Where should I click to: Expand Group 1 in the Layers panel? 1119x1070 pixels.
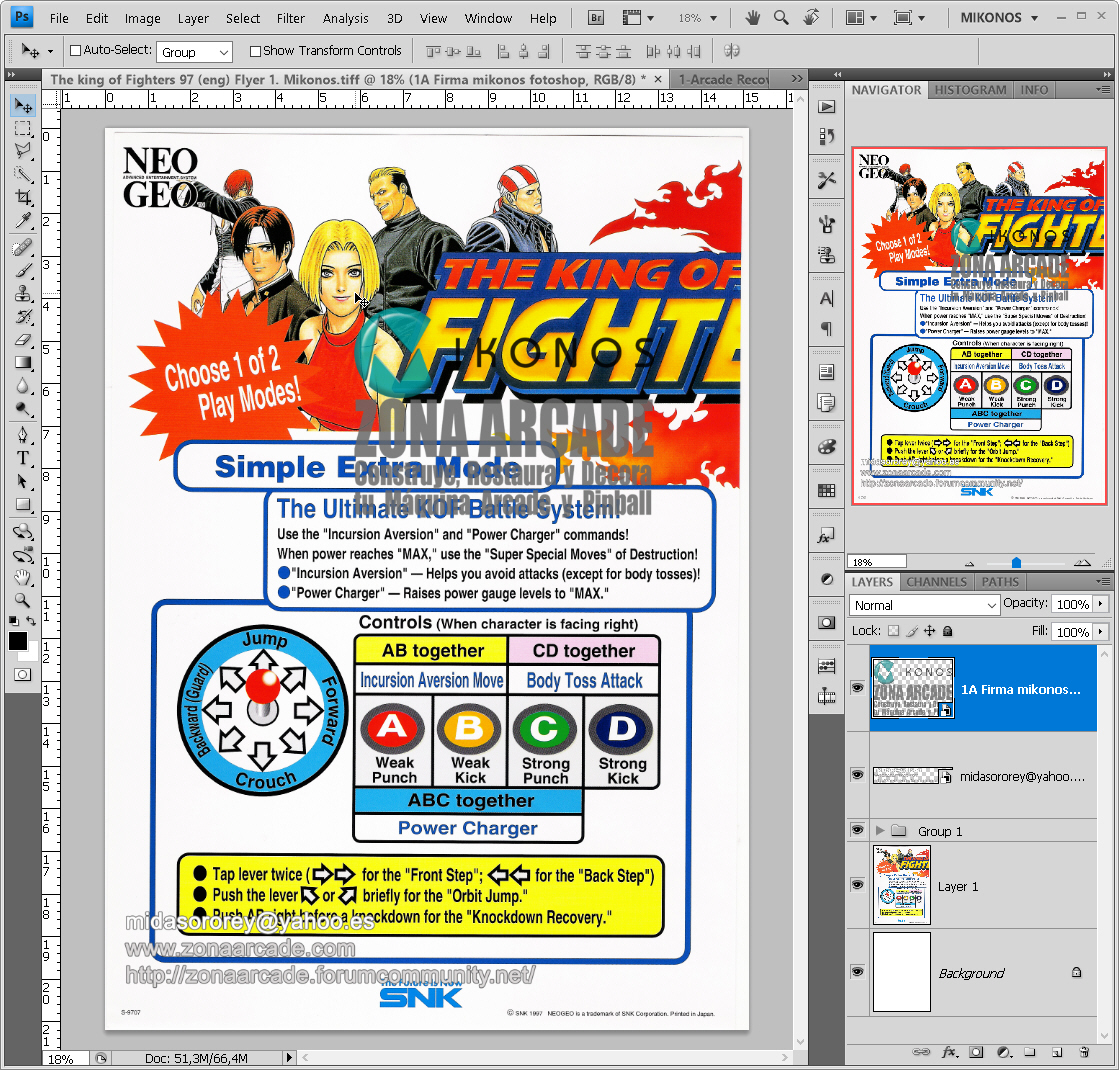[x=878, y=829]
